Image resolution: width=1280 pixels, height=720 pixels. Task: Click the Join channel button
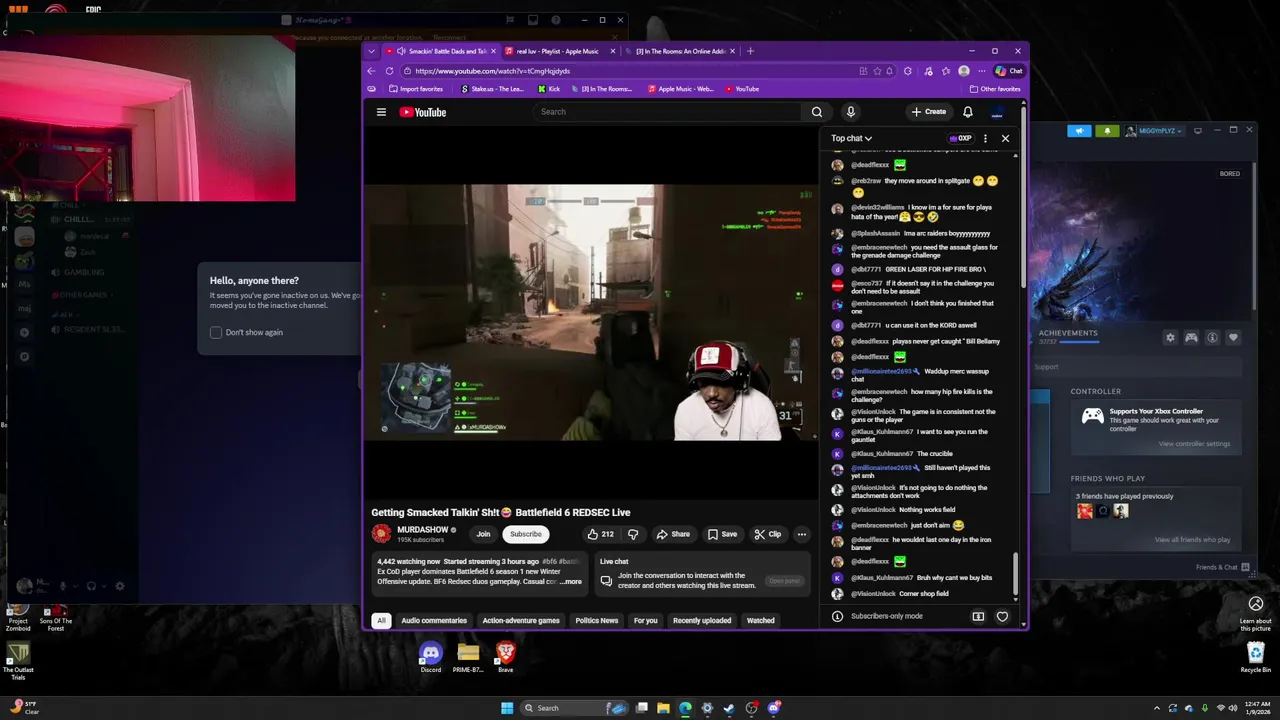483,534
